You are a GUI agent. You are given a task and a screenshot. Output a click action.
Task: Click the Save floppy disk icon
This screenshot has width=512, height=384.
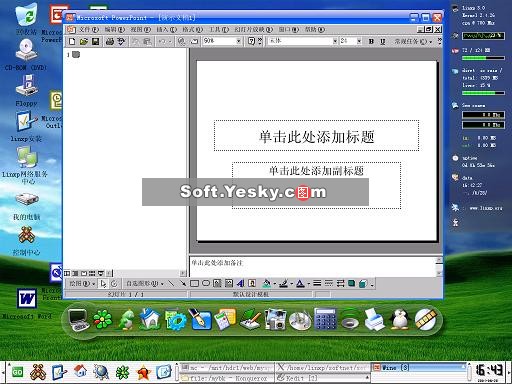[x=95, y=41]
